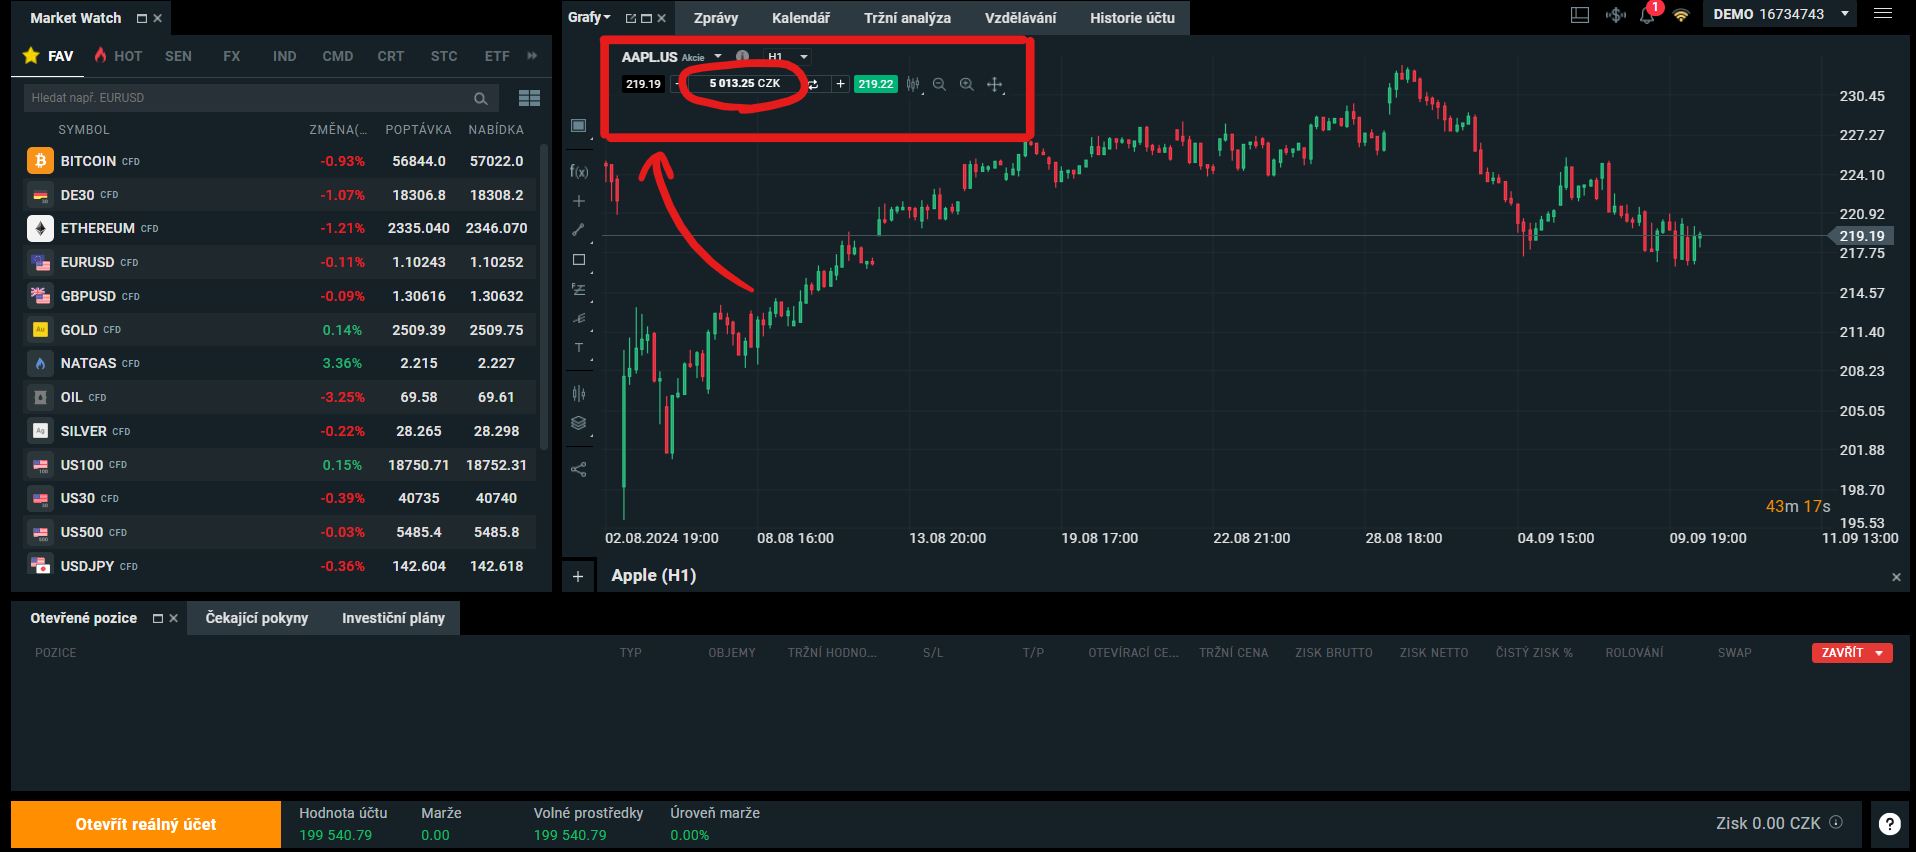Click the share chart icon
Screen dimensions: 1916x860
[x=579, y=469]
